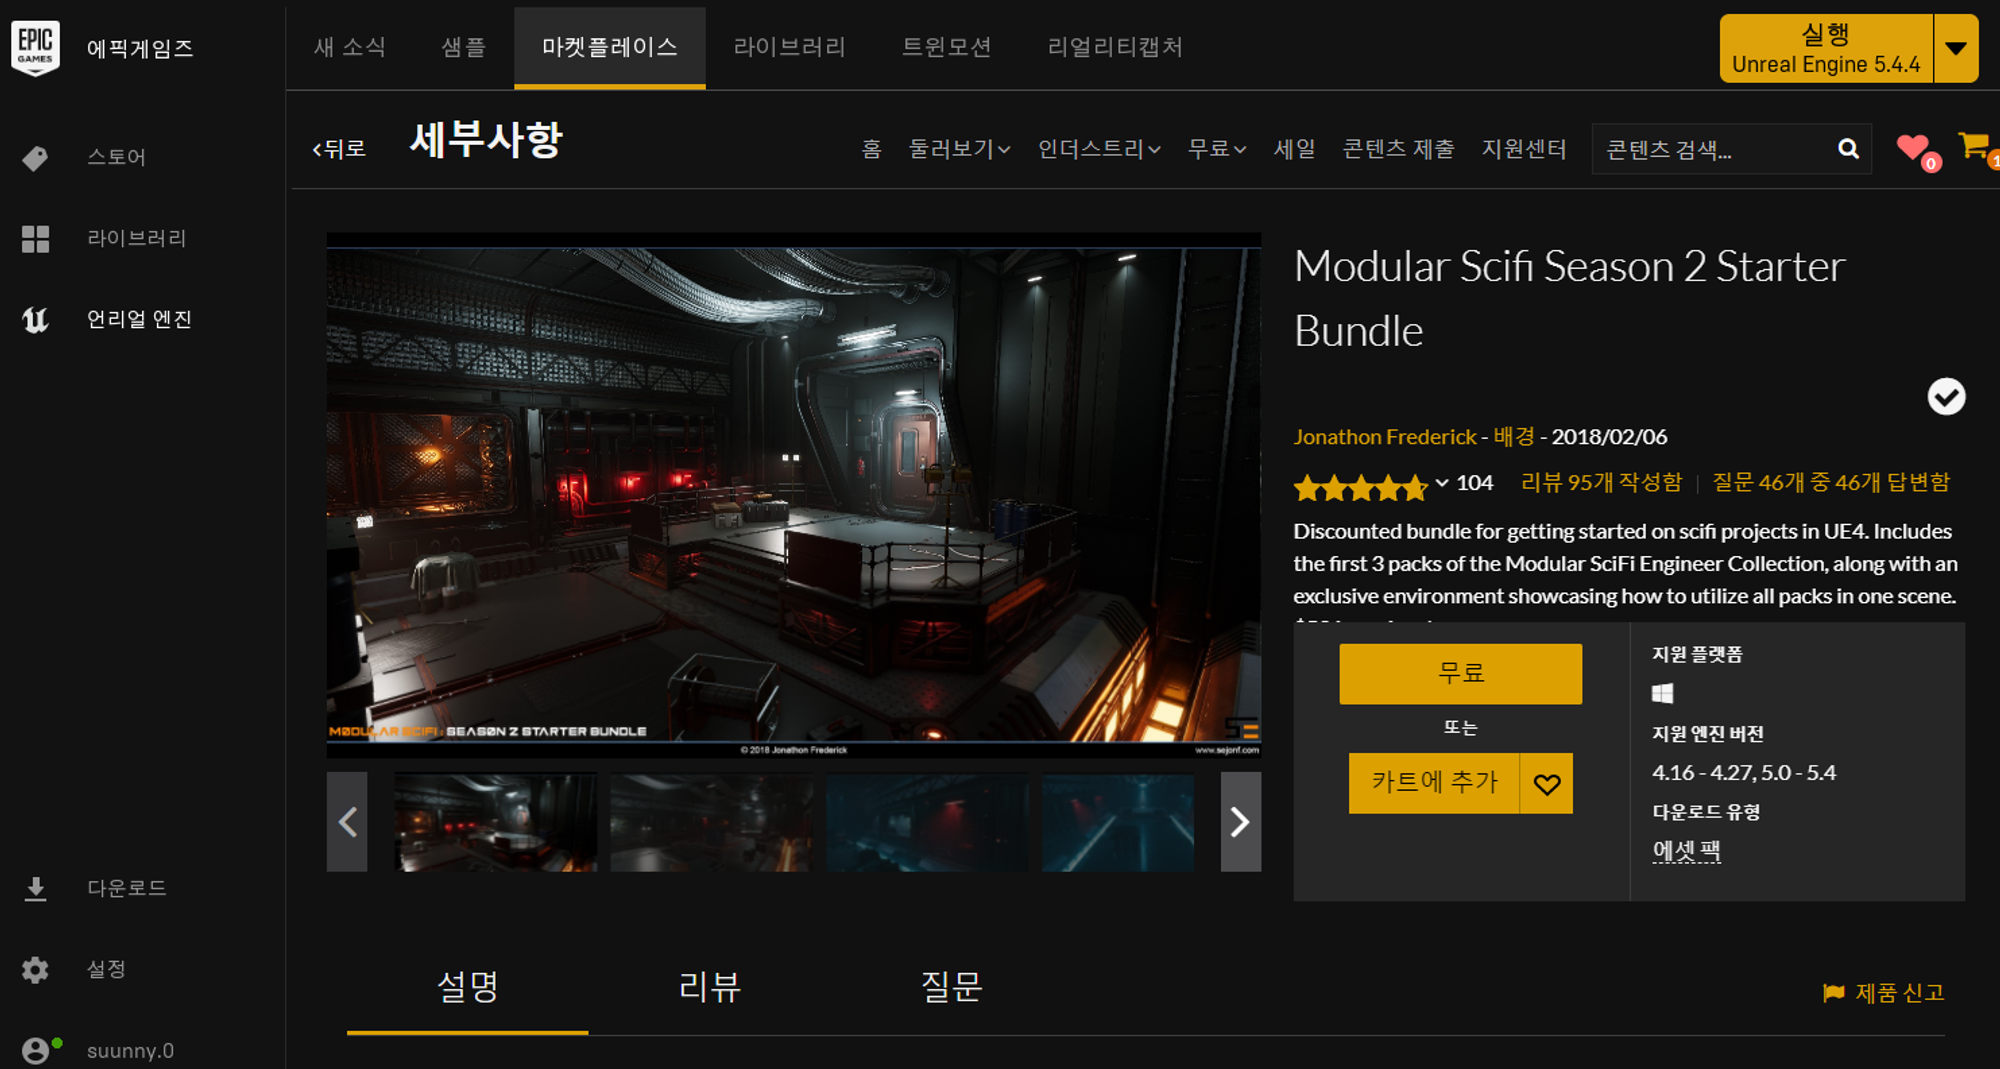Select the 리뷰 tab
The width and height of the screenshot is (2000, 1069).
[x=709, y=988]
